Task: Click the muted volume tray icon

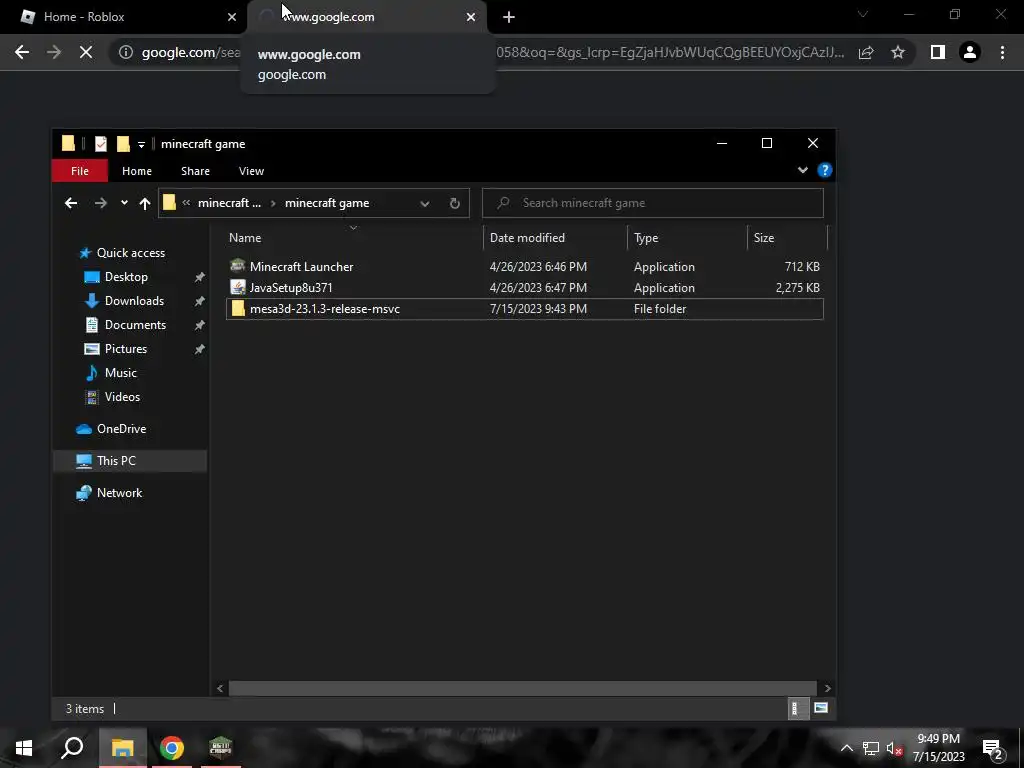Action: tap(894, 748)
